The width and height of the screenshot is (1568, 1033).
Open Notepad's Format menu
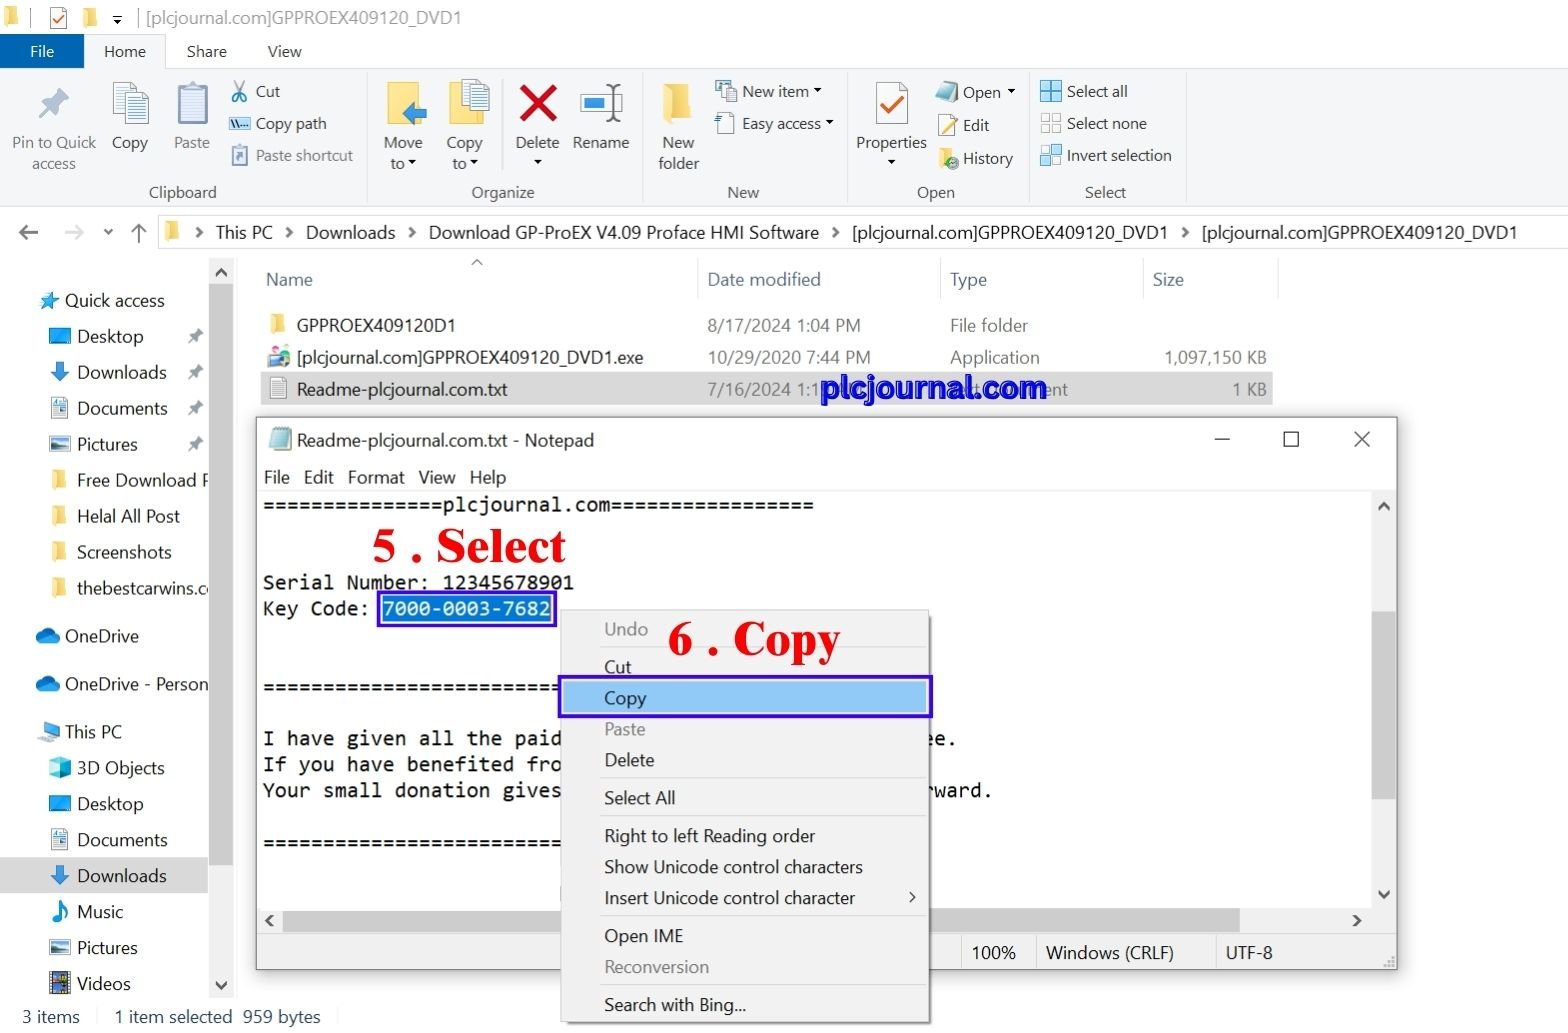[x=376, y=477]
